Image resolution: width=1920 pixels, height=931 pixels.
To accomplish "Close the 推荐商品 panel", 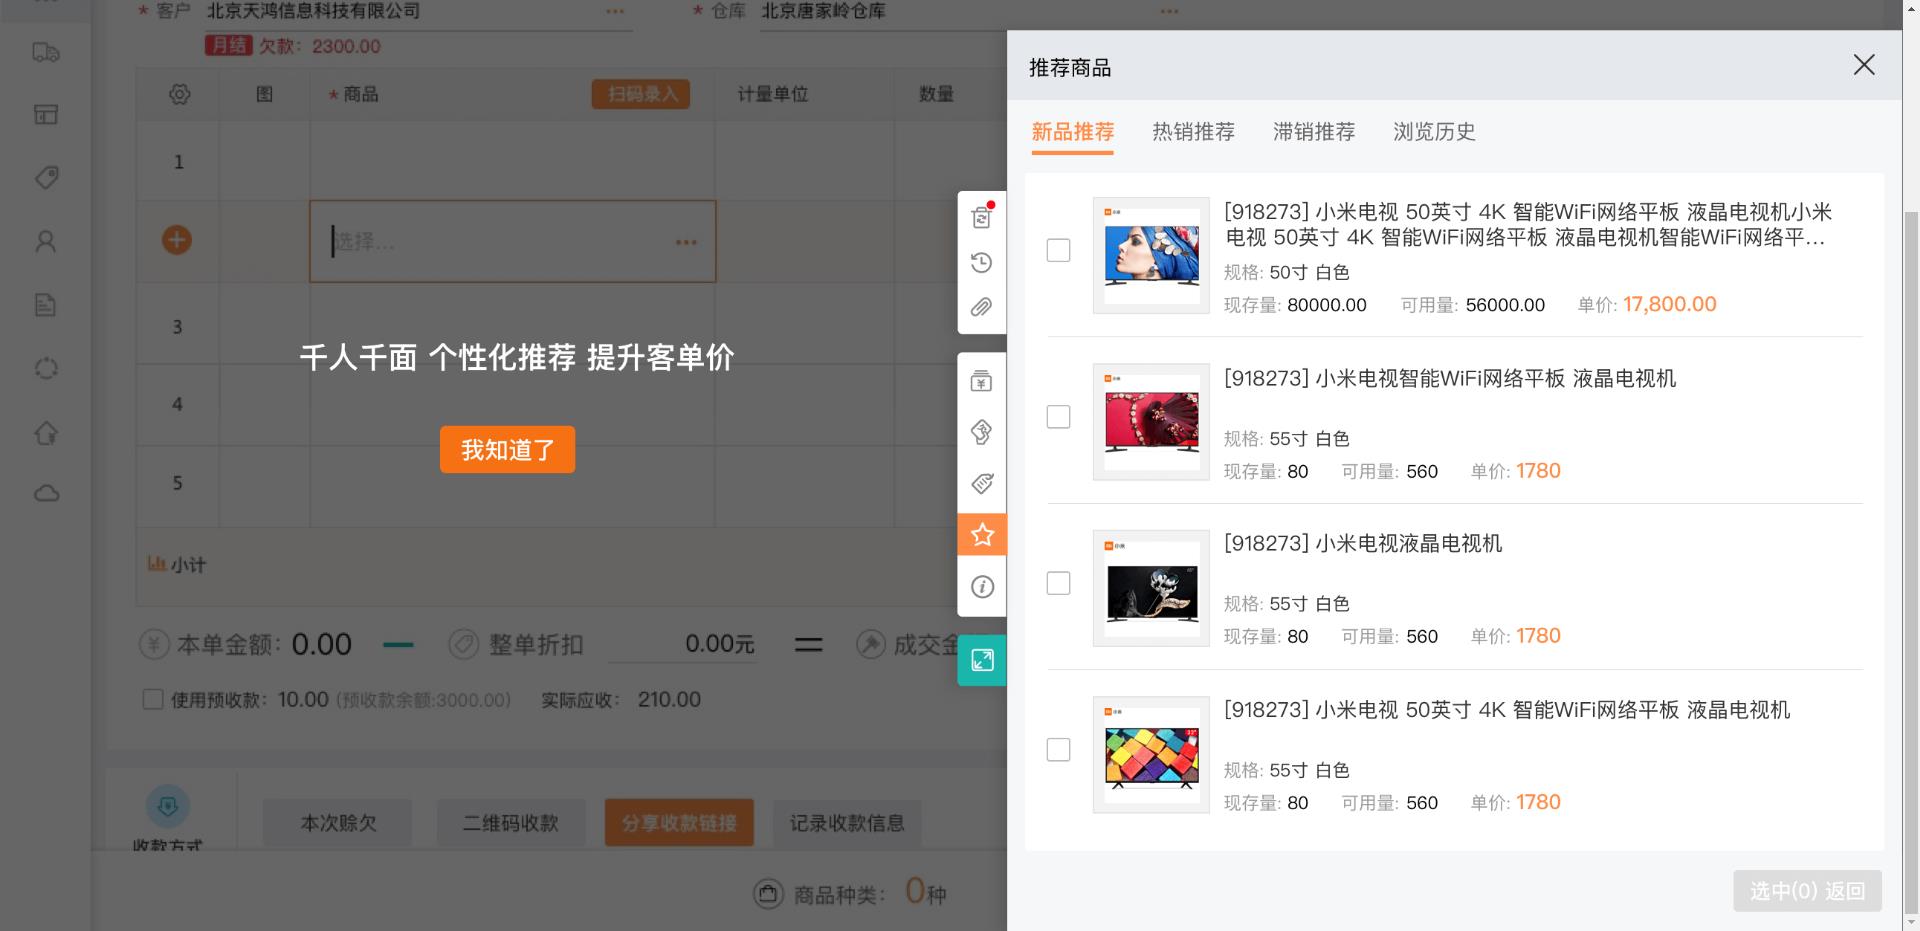I will coord(1863,65).
